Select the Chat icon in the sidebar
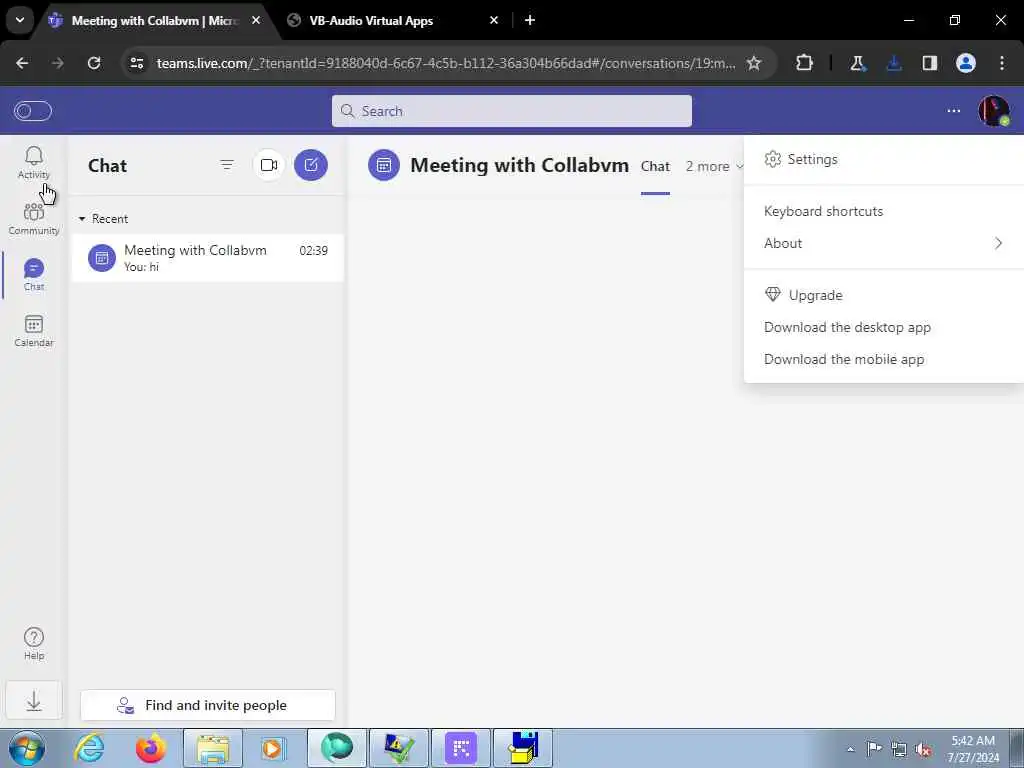Image resolution: width=1024 pixels, height=768 pixels. tap(33, 274)
